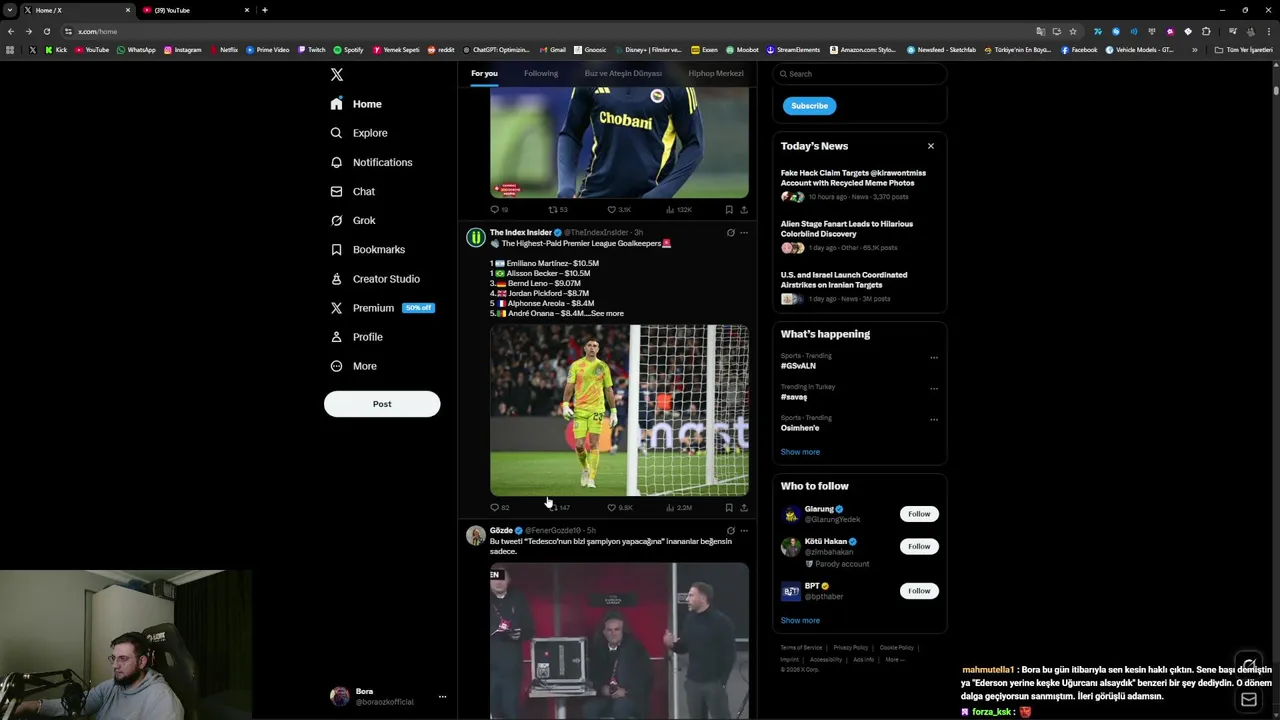Screen dimensions: 1280x720
Task: Like the Index Insider goalkeepers post
Action: (x=620, y=508)
